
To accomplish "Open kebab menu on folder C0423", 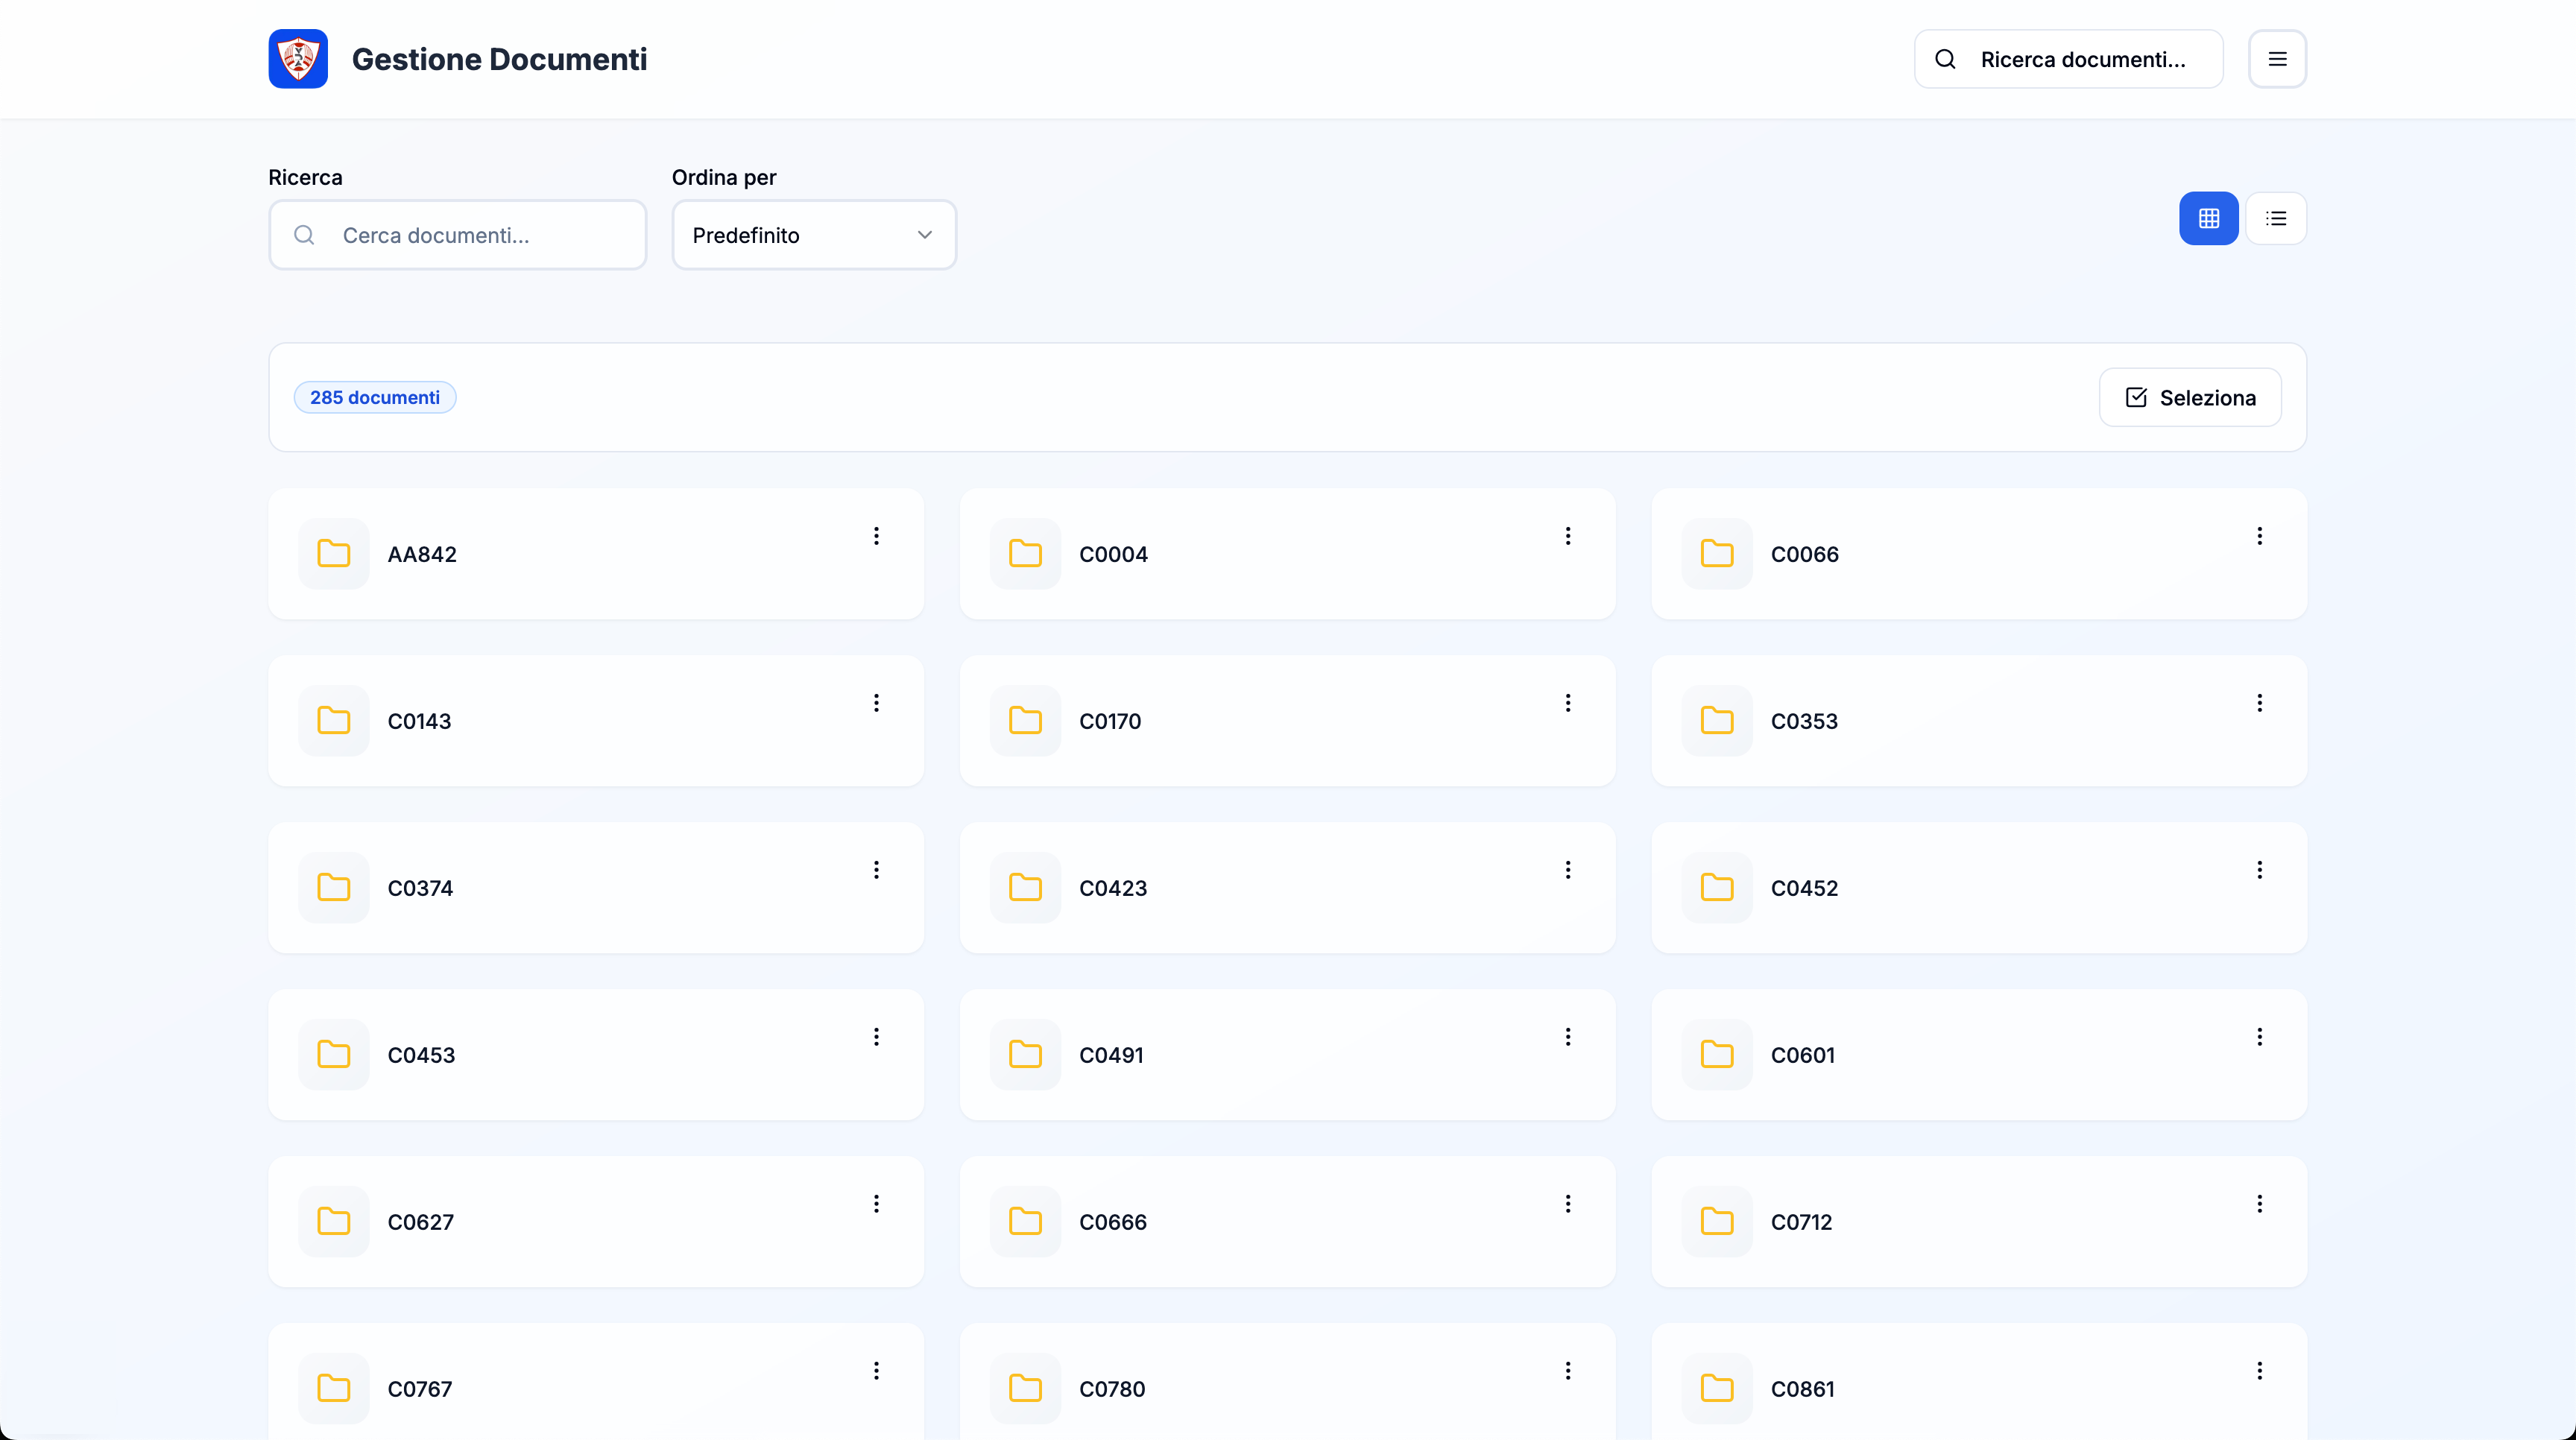I will point(1567,870).
